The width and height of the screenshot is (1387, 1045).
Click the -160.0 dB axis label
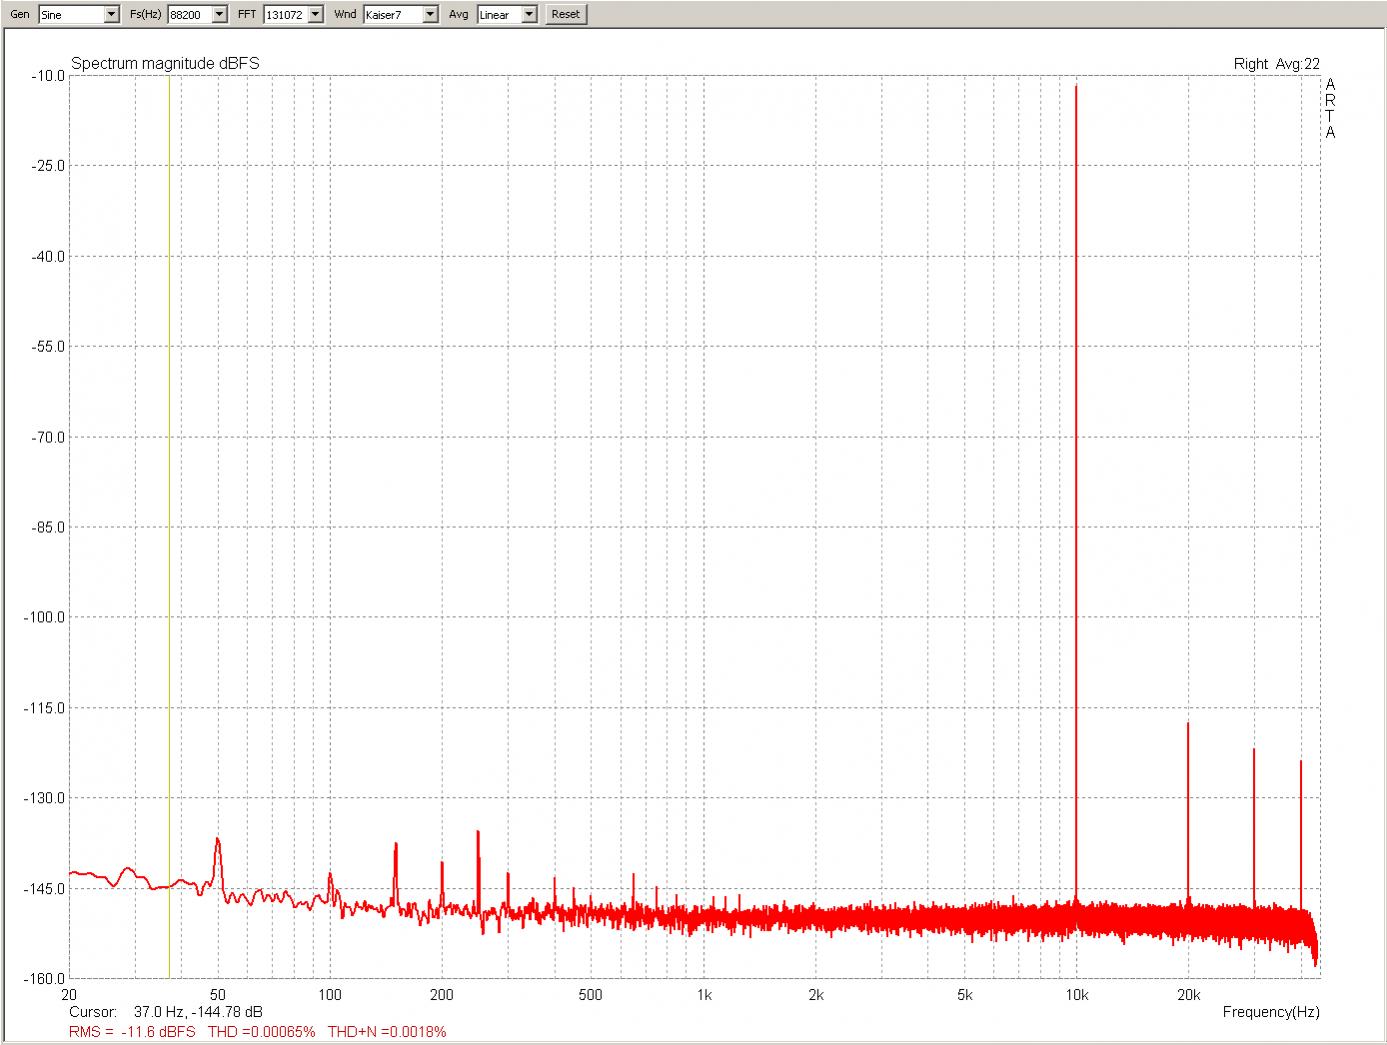(x=43, y=978)
